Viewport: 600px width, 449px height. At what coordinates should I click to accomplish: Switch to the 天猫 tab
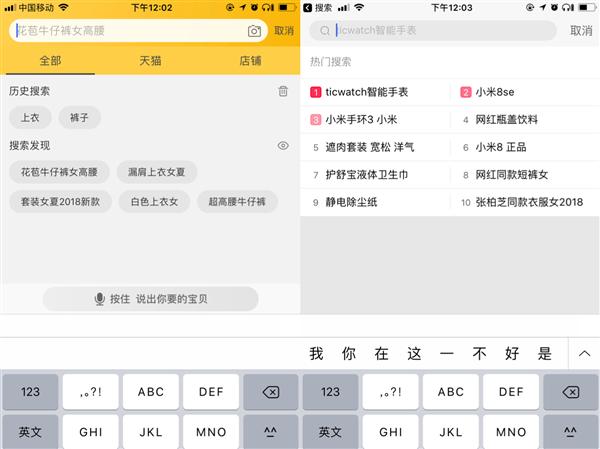150,61
